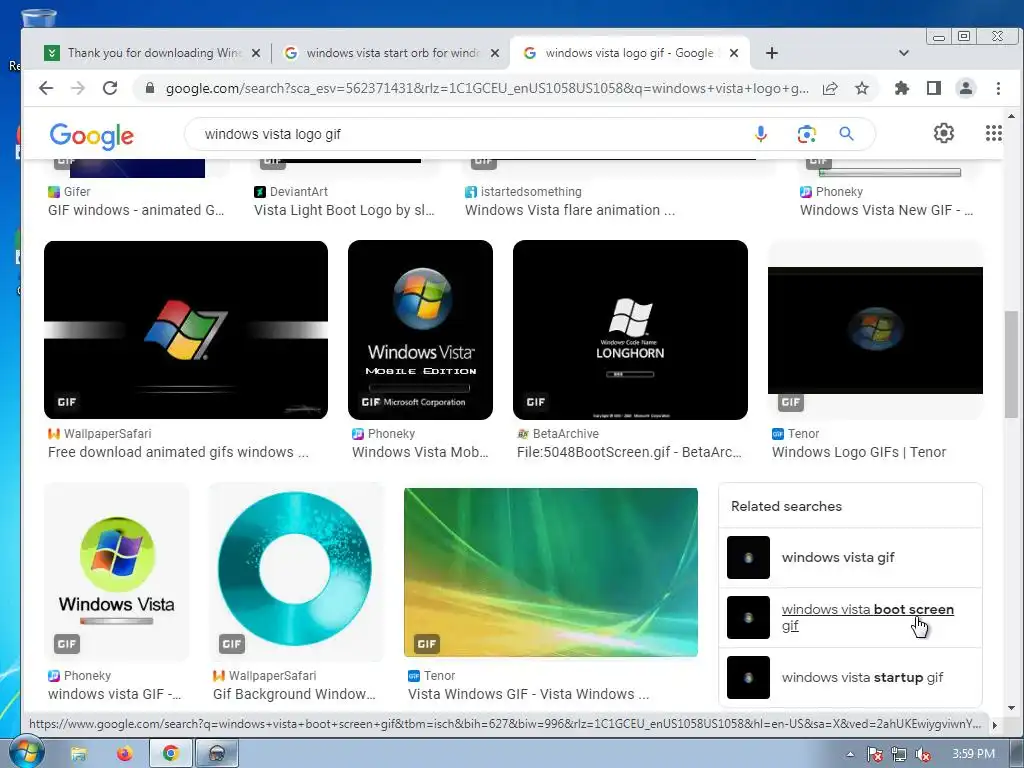Viewport: 1024px width, 768px height.
Task: Open the Tenor Windows Logo GIF thumbnail
Action: pos(875,330)
